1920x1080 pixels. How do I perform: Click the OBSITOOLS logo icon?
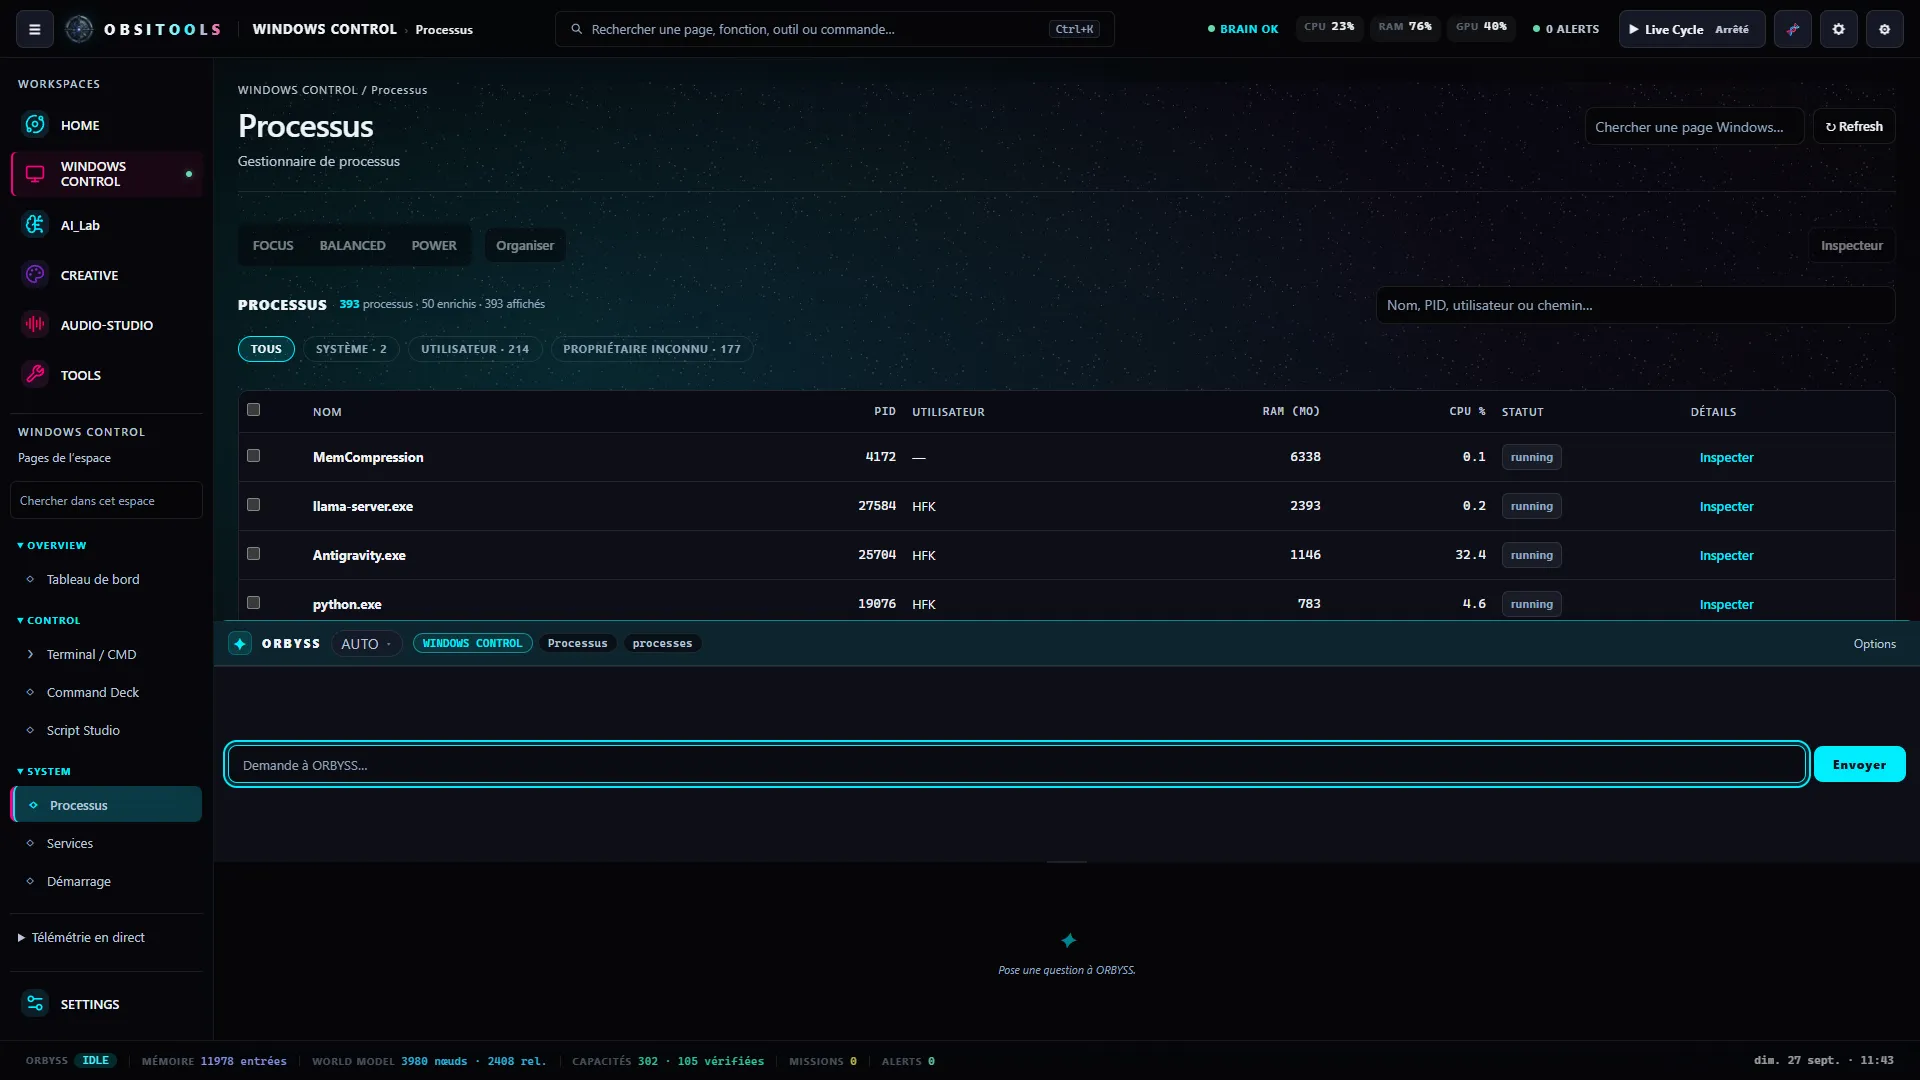(x=79, y=29)
